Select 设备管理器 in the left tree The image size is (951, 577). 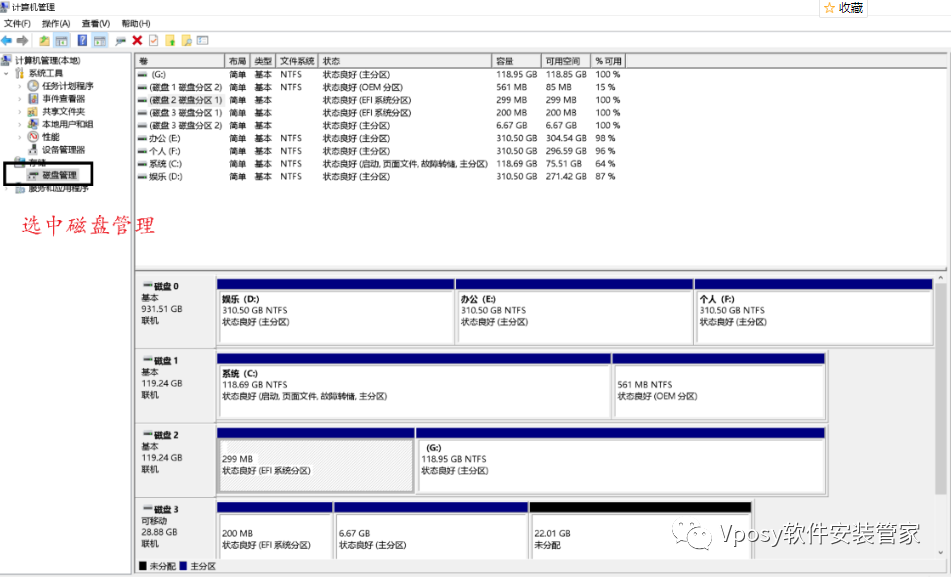63,150
